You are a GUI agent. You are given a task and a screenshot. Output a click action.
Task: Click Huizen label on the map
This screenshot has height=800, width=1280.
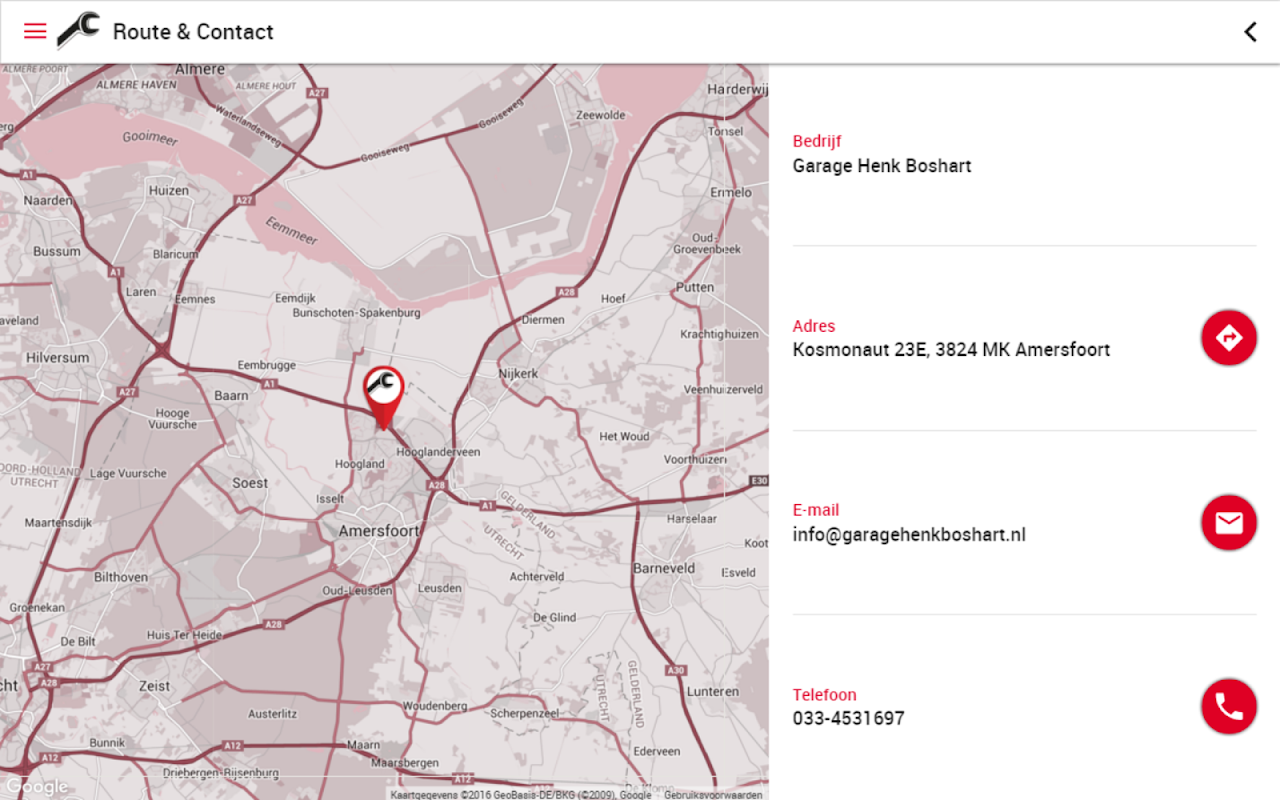pos(168,190)
